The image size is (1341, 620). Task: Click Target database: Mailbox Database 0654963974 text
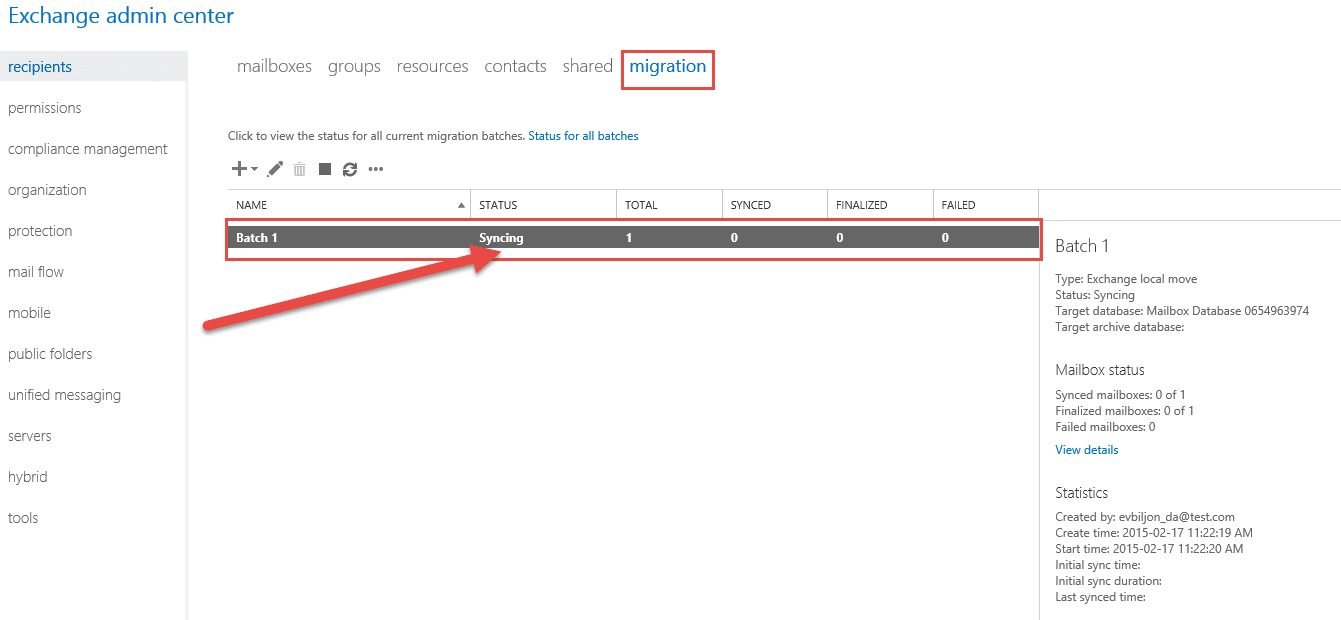point(1182,311)
